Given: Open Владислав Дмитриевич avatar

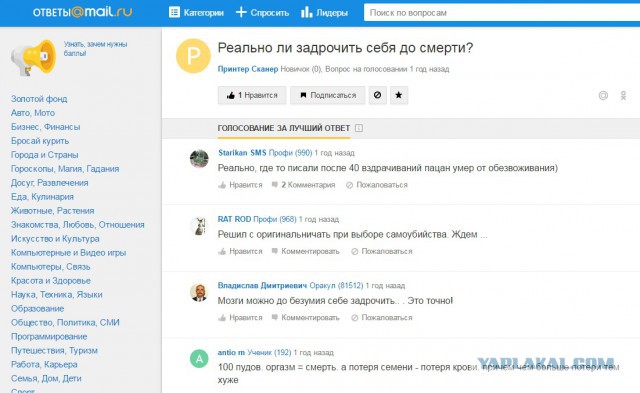Looking at the screenshot, I should 199,292.
